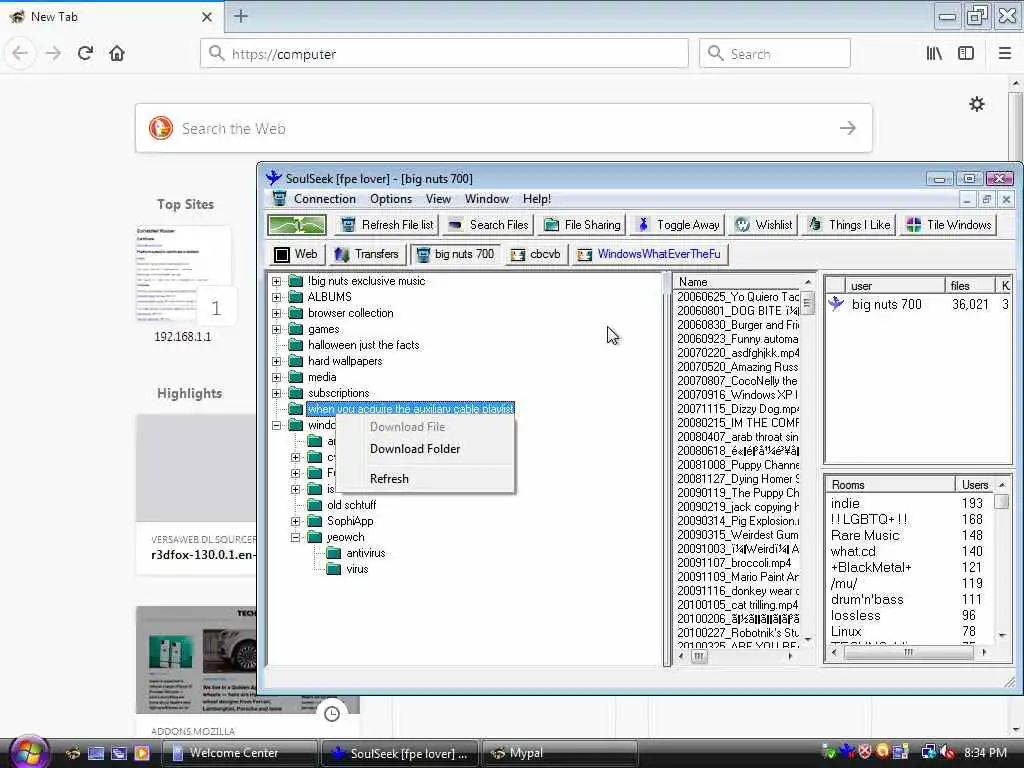Switch to the Transfers tab
Screen dimensions: 1024x768
click(367, 254)
